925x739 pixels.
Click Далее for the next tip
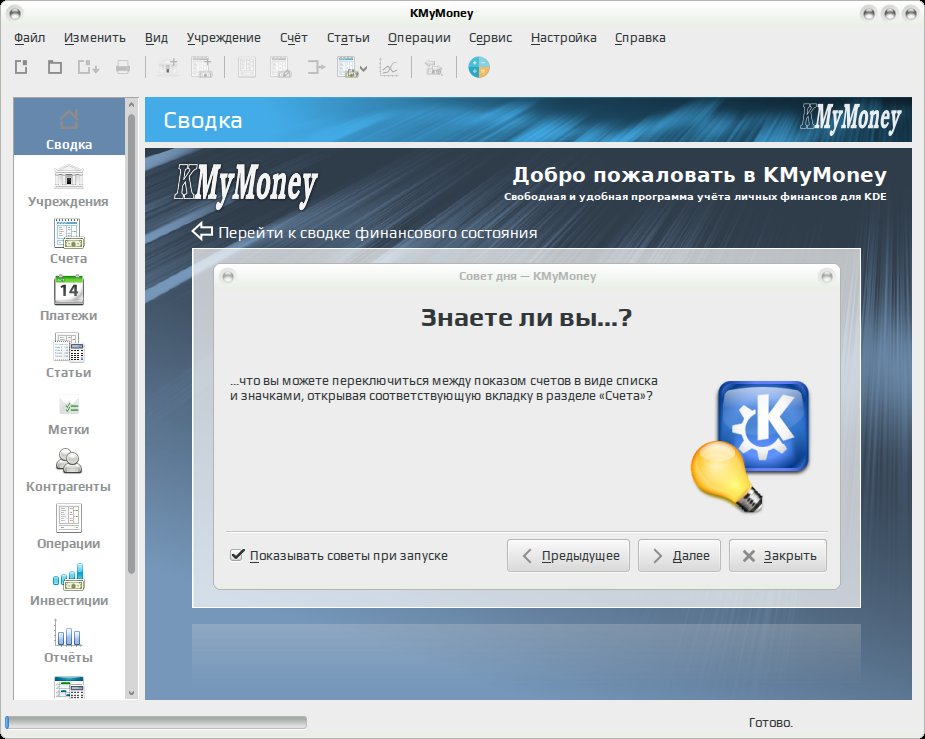tap(679, 556)
